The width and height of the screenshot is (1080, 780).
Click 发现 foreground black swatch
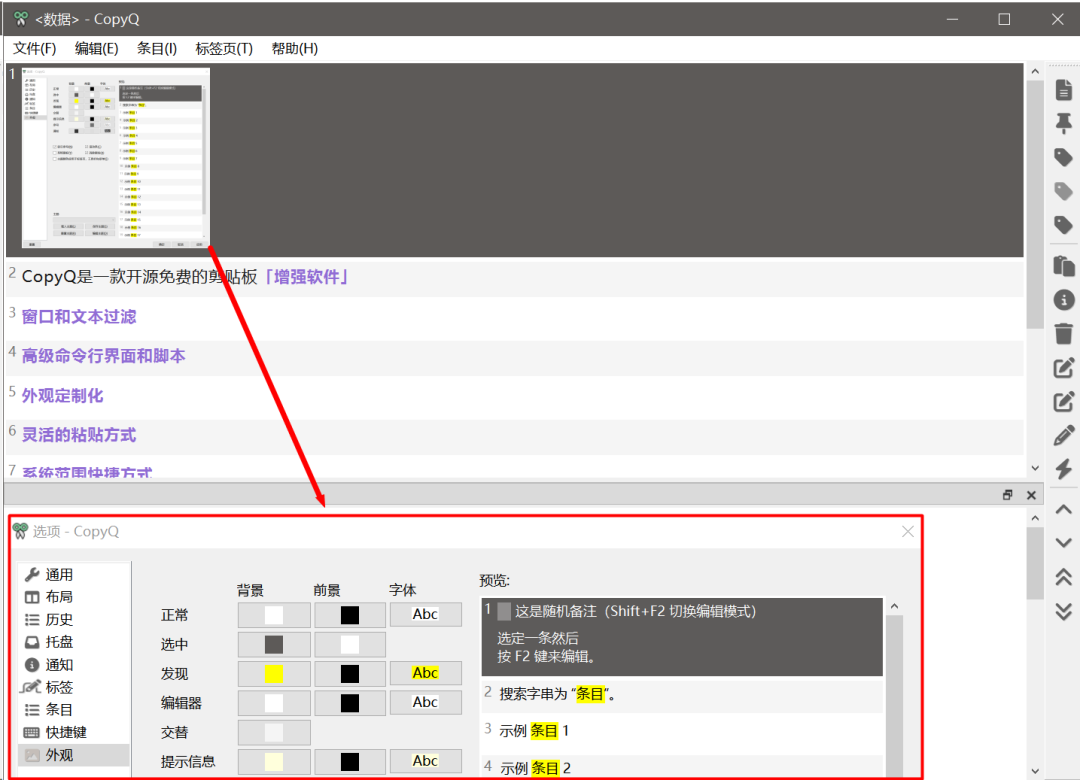tap(350, 674)
